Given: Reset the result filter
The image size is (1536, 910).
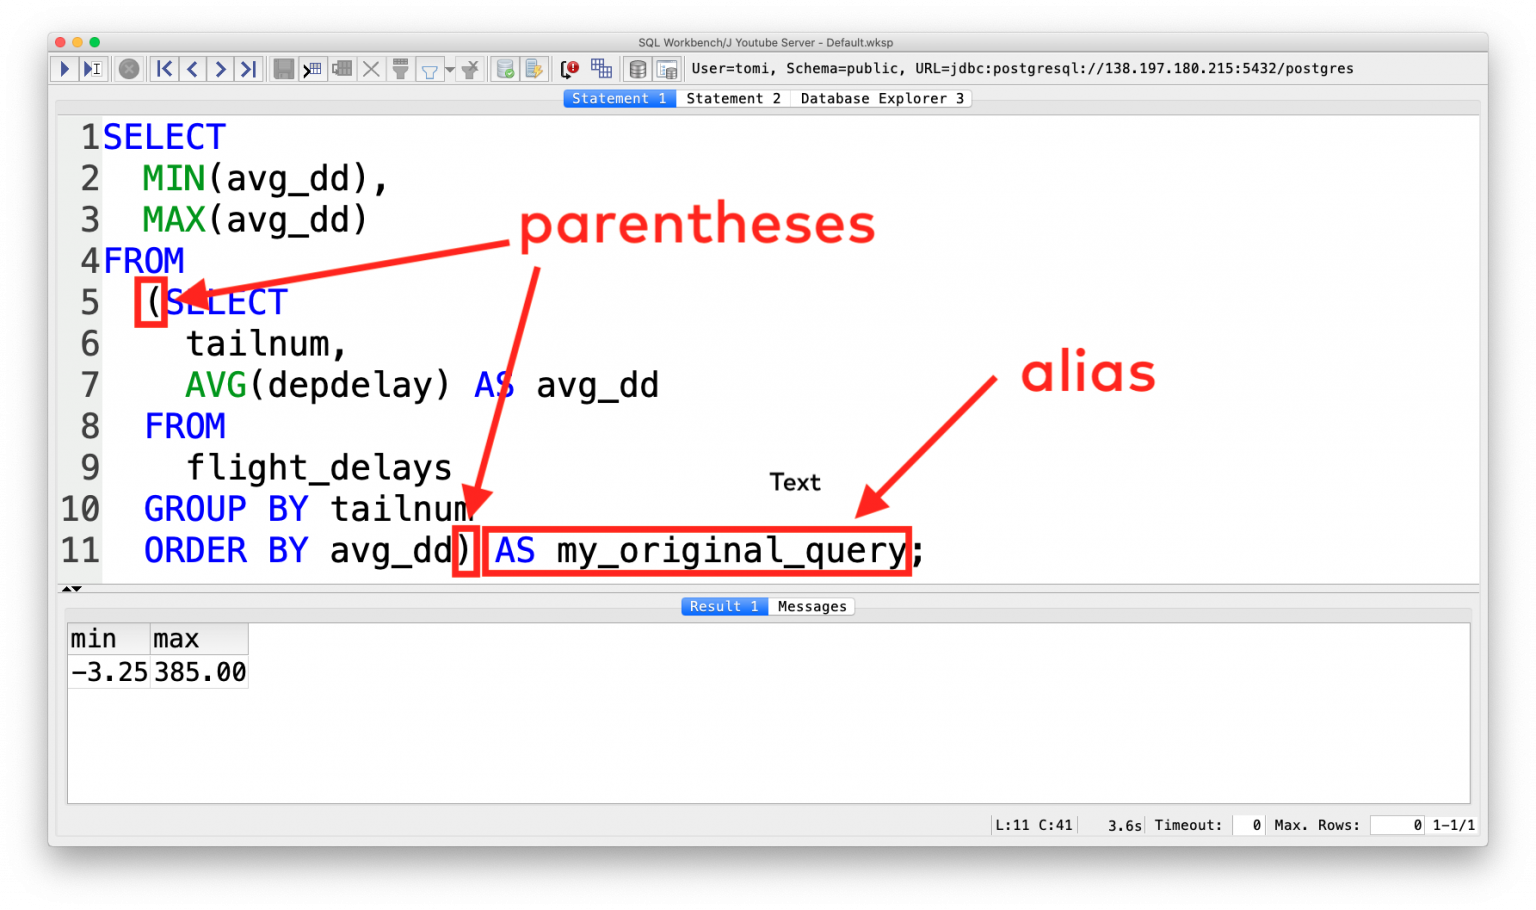Looking at the screenshot, I should coord(469,68).
